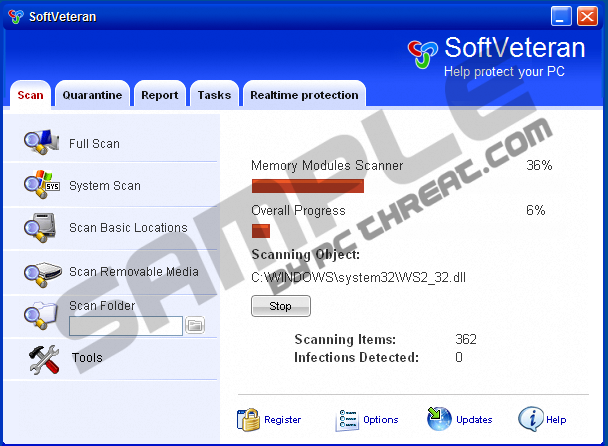Click the Overall Progress bar
608x446 pixels.
tap(261, 231)
